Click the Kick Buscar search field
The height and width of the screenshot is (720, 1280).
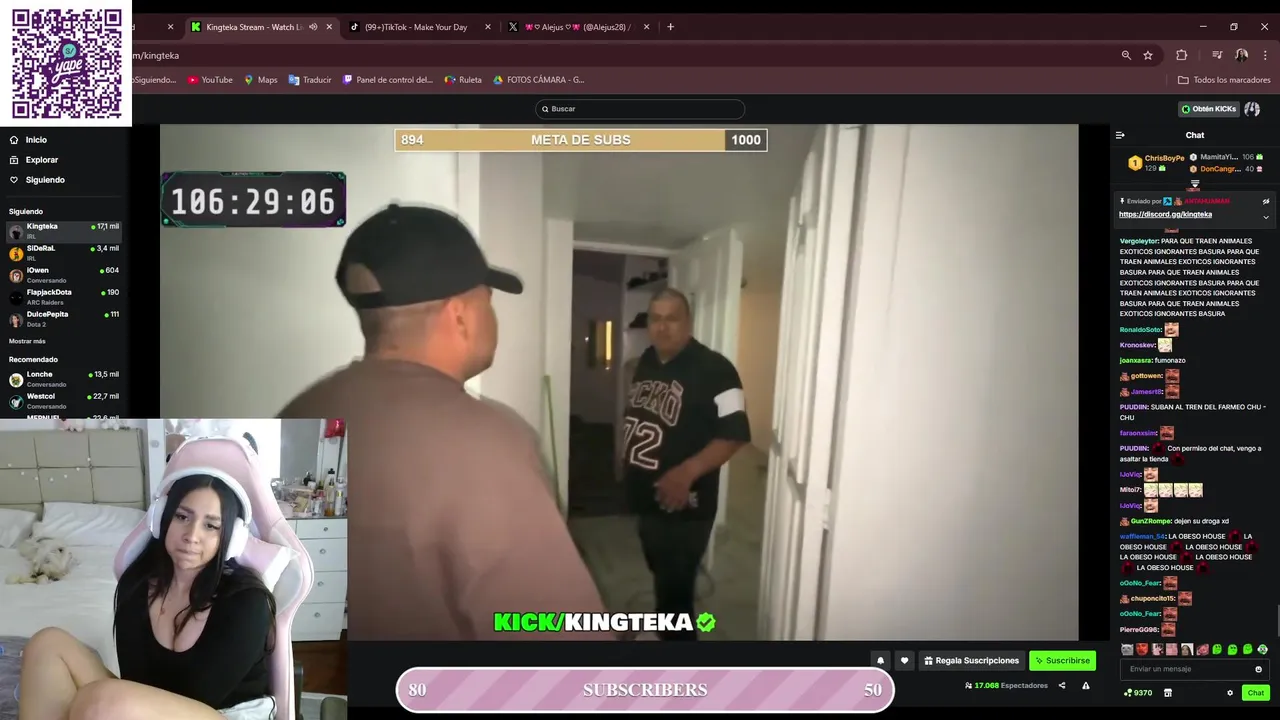[x=640, y=109]
